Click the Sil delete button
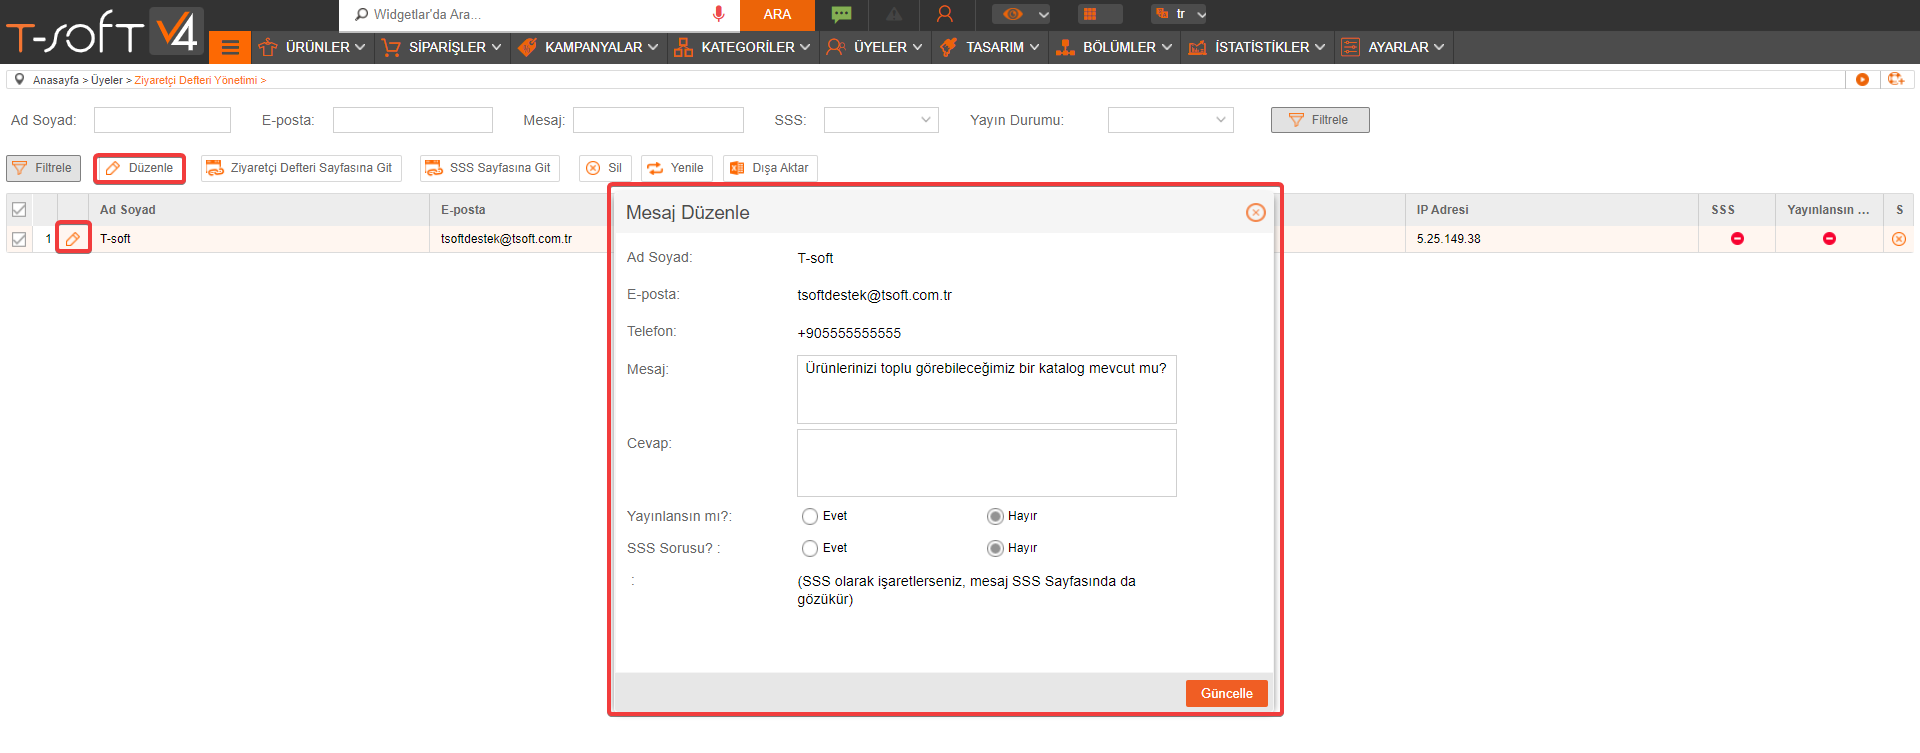The image size is (1920, 753). pyautogui.click(x=605, y=168)
